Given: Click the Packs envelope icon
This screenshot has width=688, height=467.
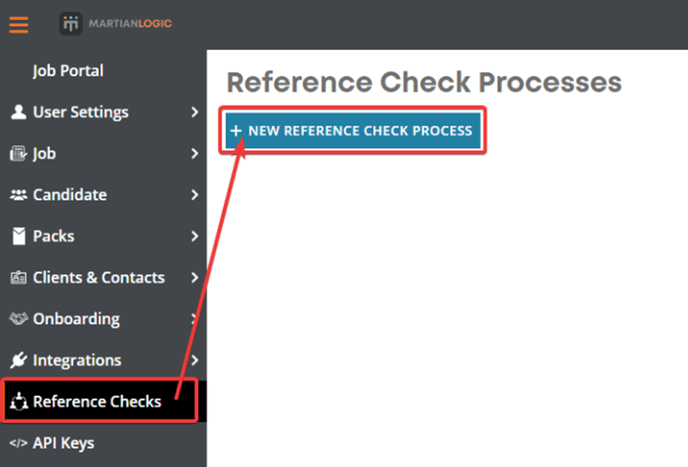Looking at the screenshot, I should pos(19,236).
